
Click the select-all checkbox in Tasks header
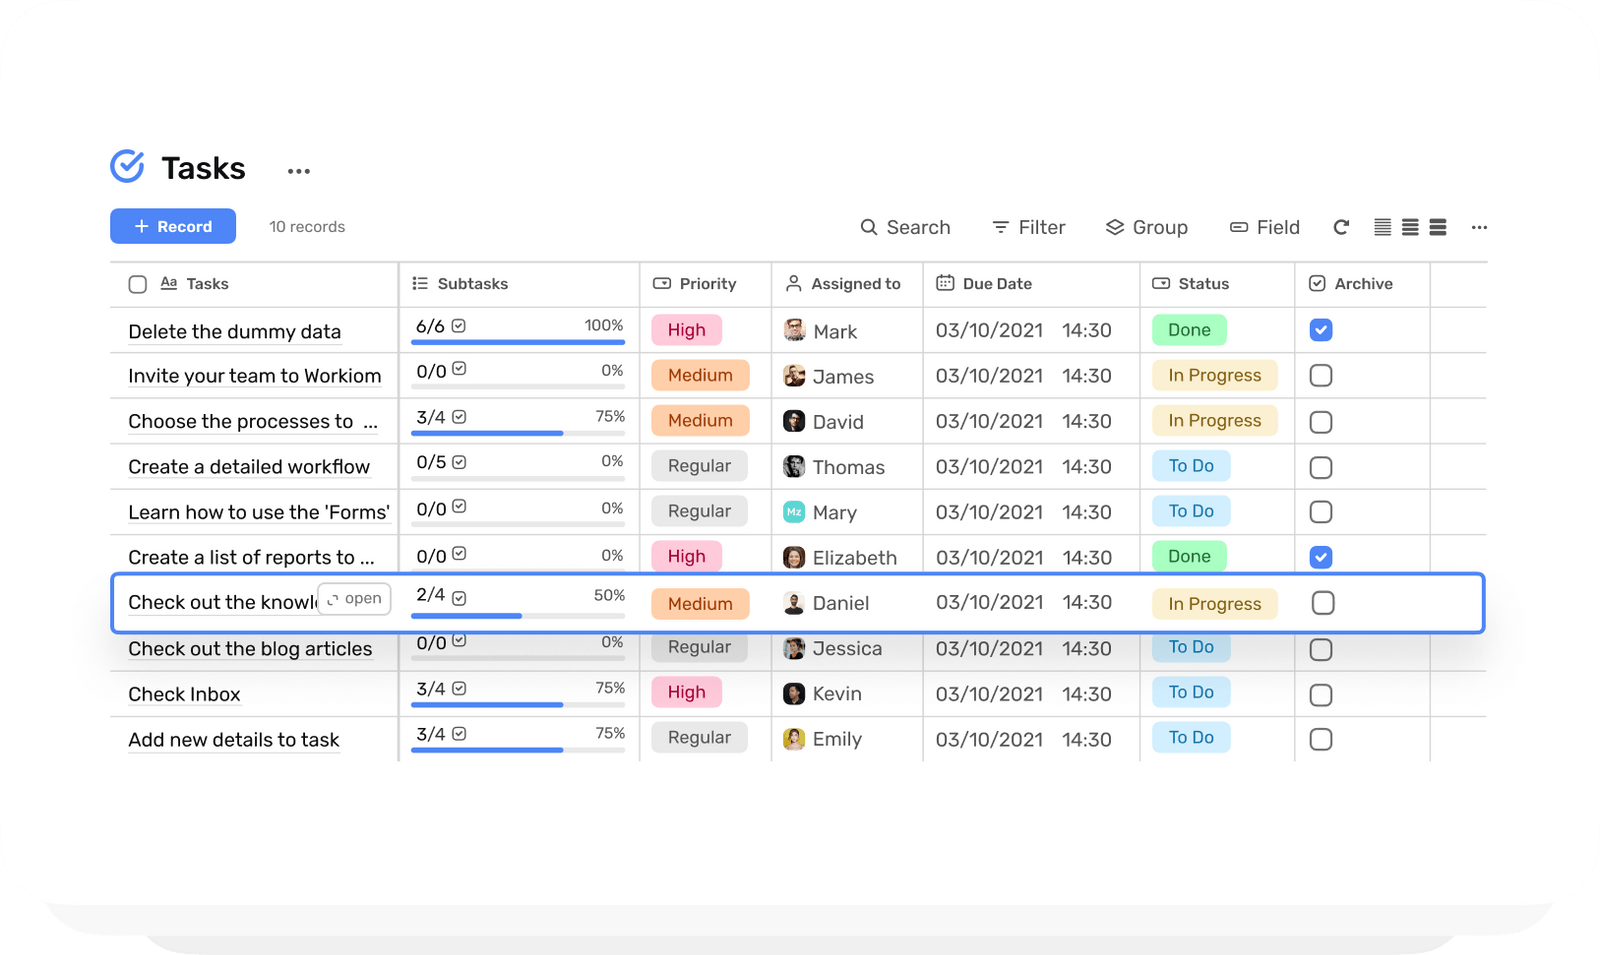pos(137,283)
